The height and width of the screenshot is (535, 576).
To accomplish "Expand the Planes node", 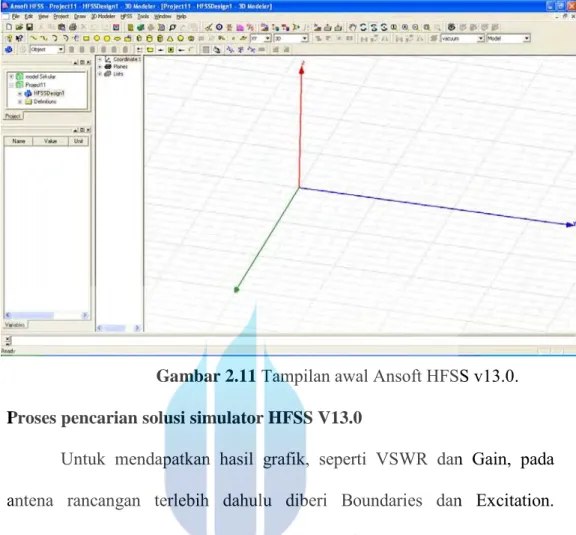I will click(100, 67).
